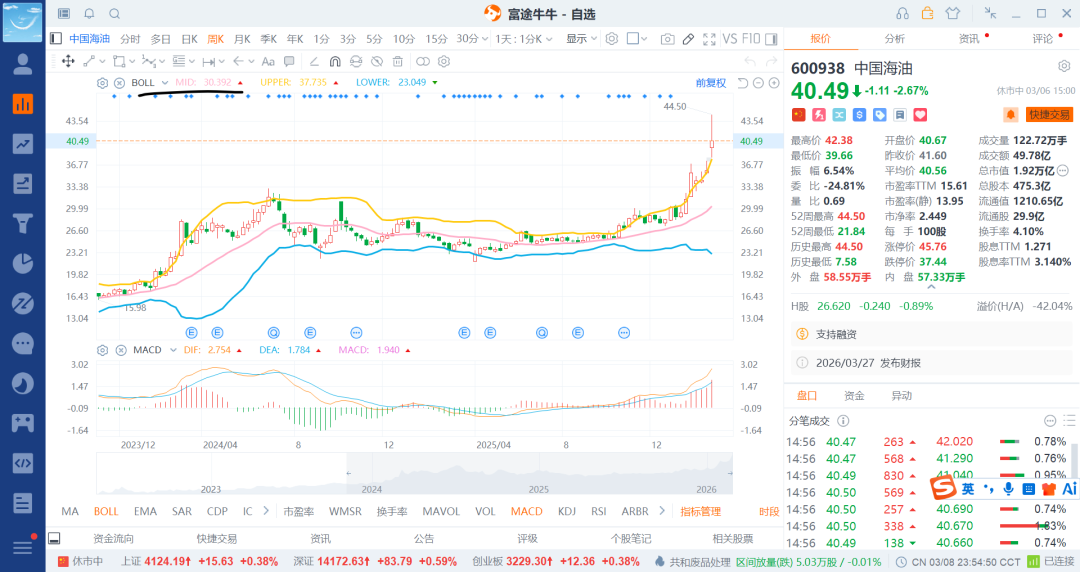This screenshot has height=572, width=1080.
Task: Switch to 月K chart period
Action: click(242, 39)
